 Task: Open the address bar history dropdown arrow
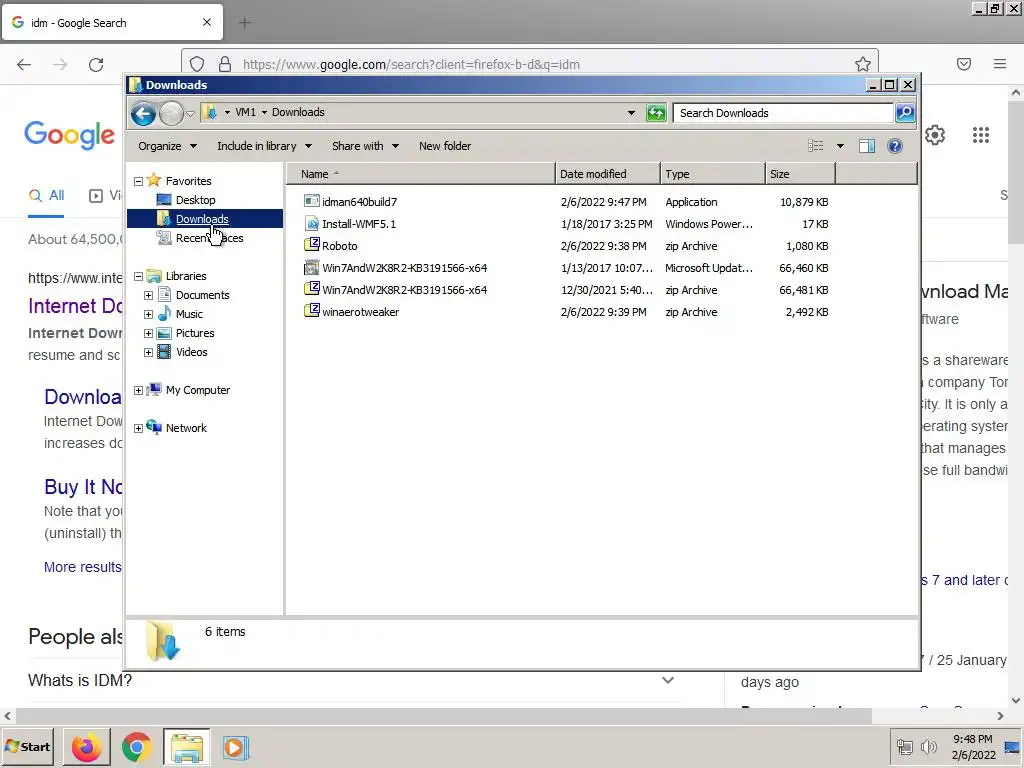pyautogui.click(x=631, y=113)
